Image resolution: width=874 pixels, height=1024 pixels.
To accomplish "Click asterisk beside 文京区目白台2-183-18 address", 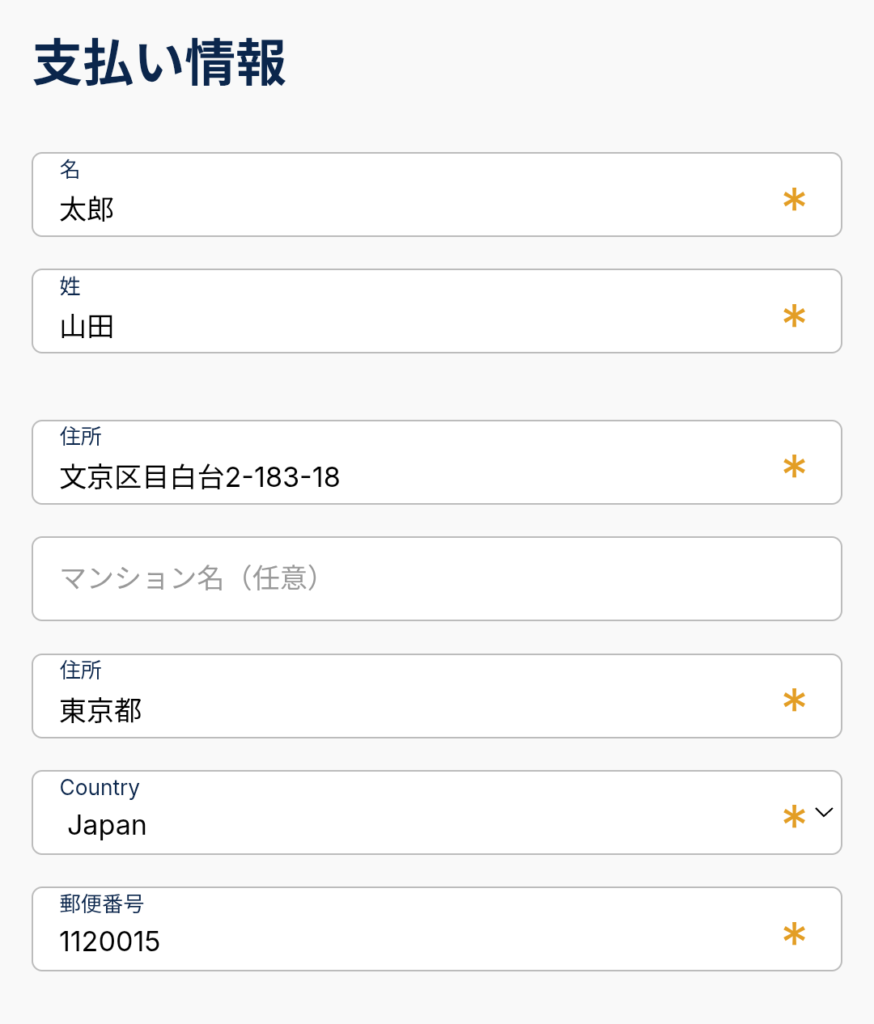I will [x=794, y=467].
